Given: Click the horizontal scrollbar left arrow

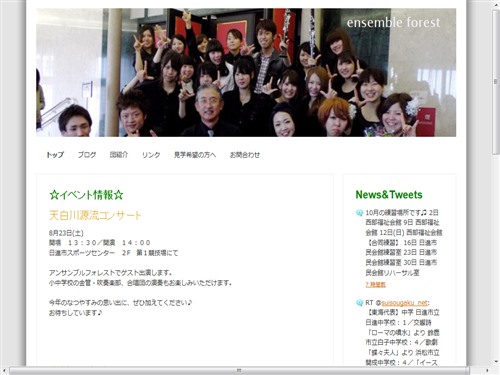Looking at the screenshot, I should pos(4,370).
